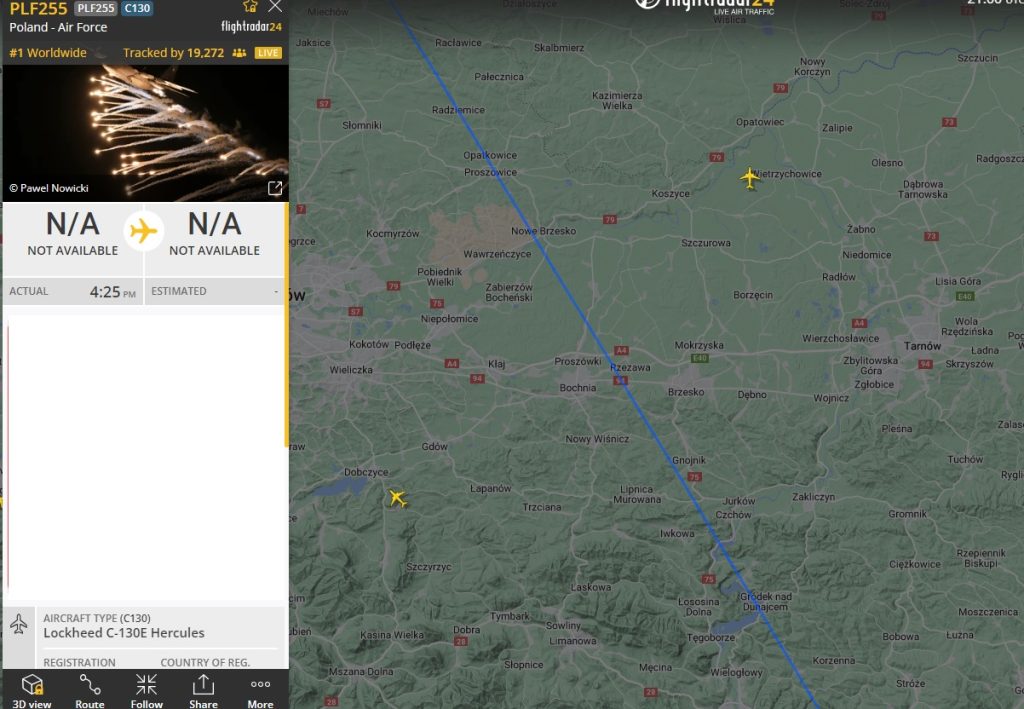Click the Pawel Nowicki aircraft photo
Screen dimensions: 1024x709
[x=145, y=130]
